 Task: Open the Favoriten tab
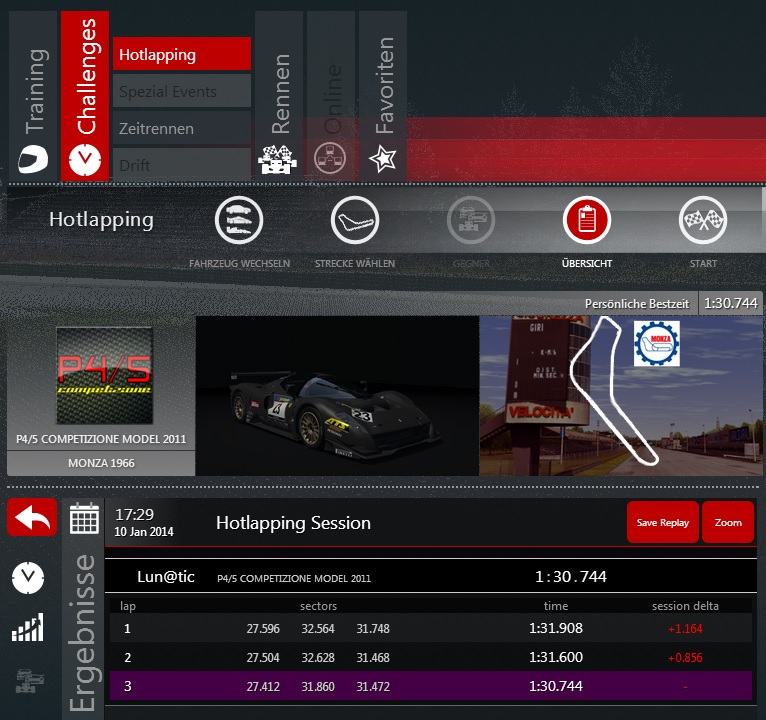coord(383,96)
